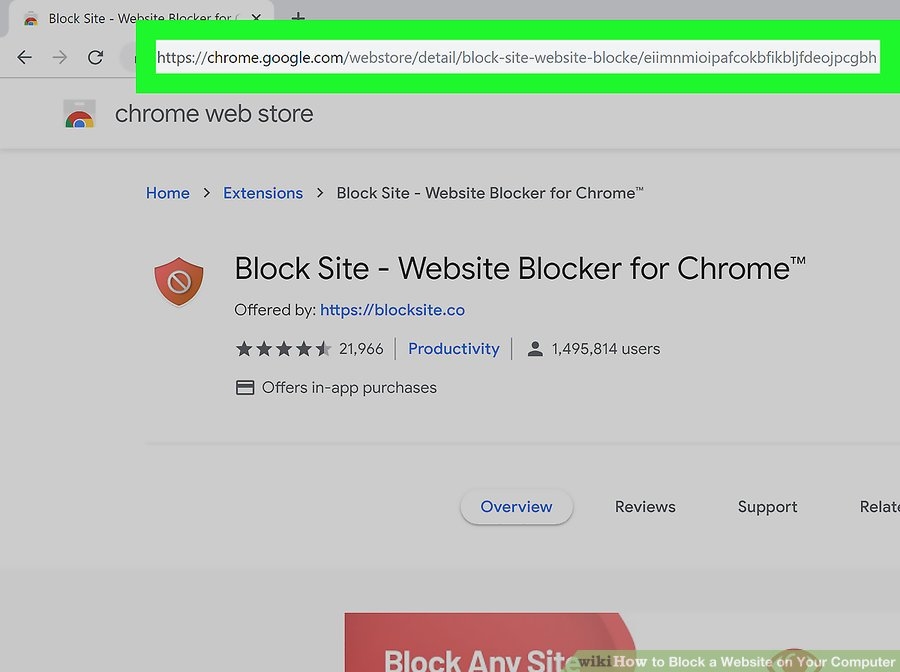The image size is (900, 672).
Task: Click the Chrome Web Store logo icon
Action: coord(79,114)
